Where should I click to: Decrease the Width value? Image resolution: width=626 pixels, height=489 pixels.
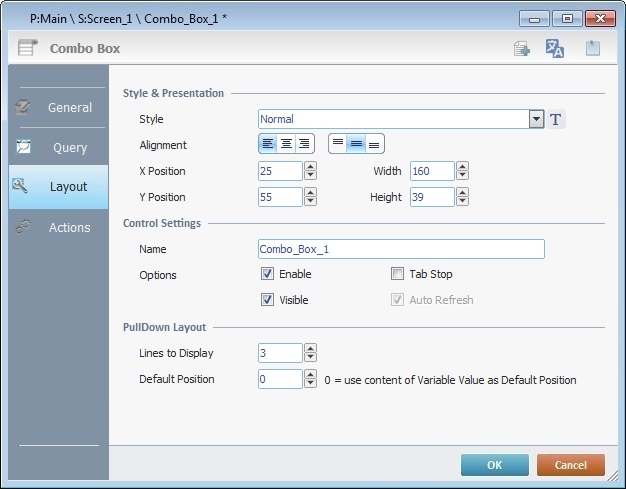point(462,176)
